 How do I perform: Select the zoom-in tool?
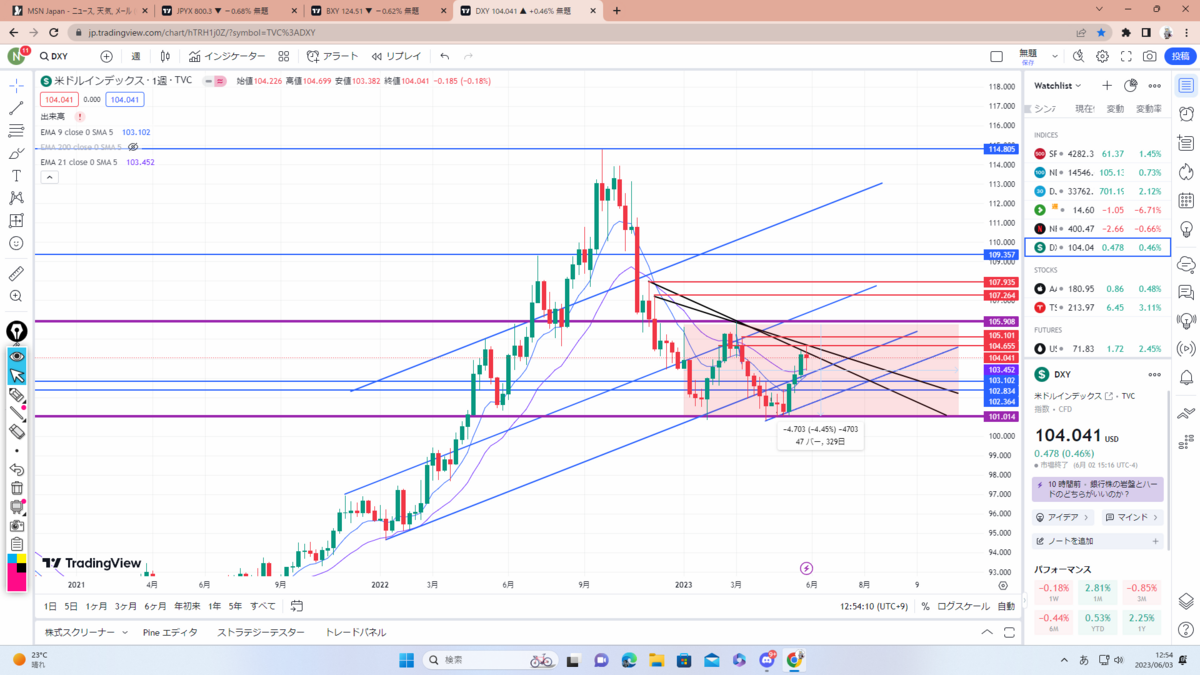pos(16,296)
